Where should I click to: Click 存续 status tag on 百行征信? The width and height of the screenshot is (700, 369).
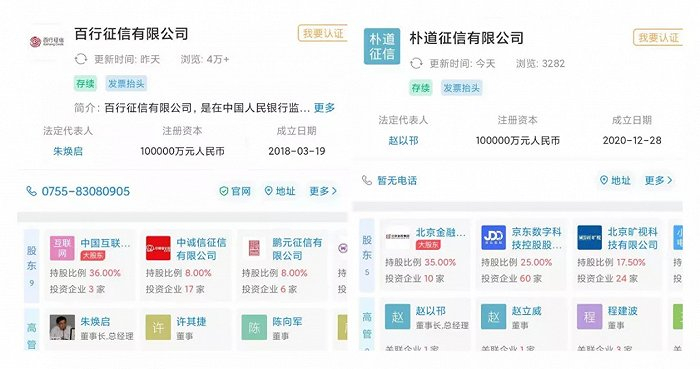(85, 84)
